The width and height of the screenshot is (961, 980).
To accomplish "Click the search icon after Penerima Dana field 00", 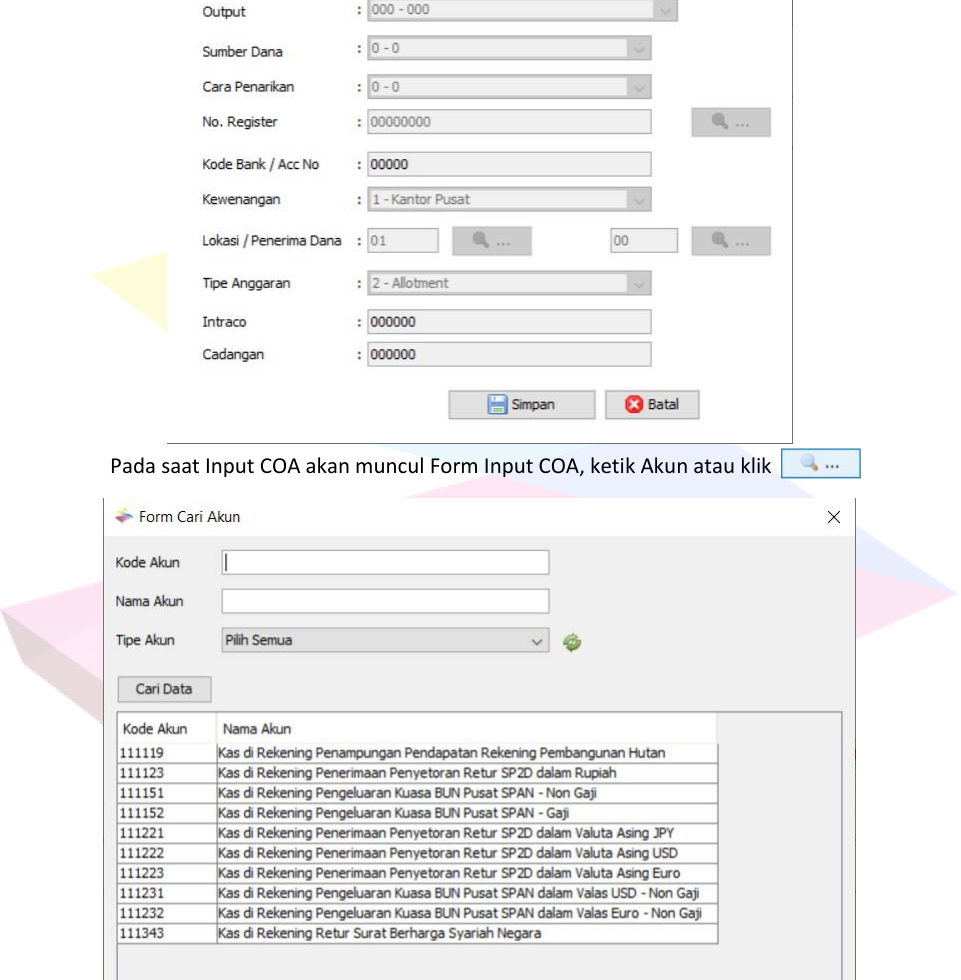I will (x=730, y=241).
